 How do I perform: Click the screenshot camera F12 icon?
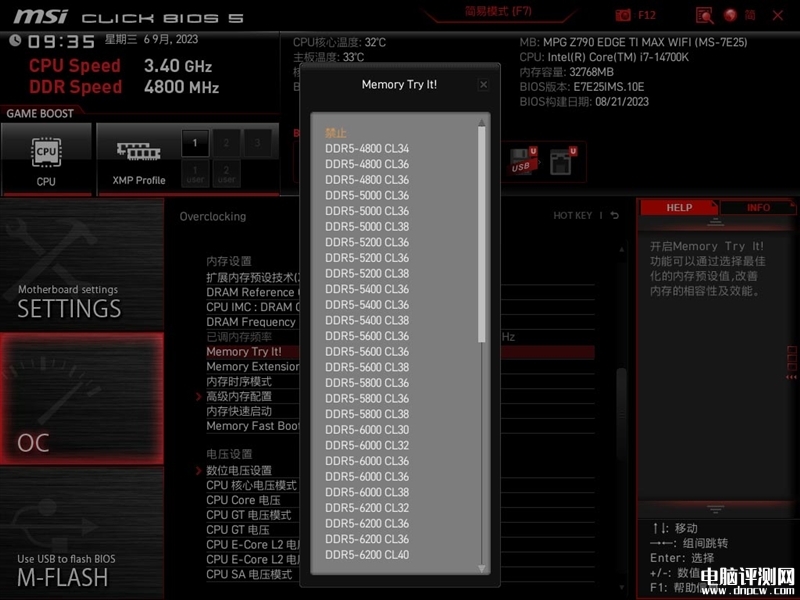coord(623,15)
